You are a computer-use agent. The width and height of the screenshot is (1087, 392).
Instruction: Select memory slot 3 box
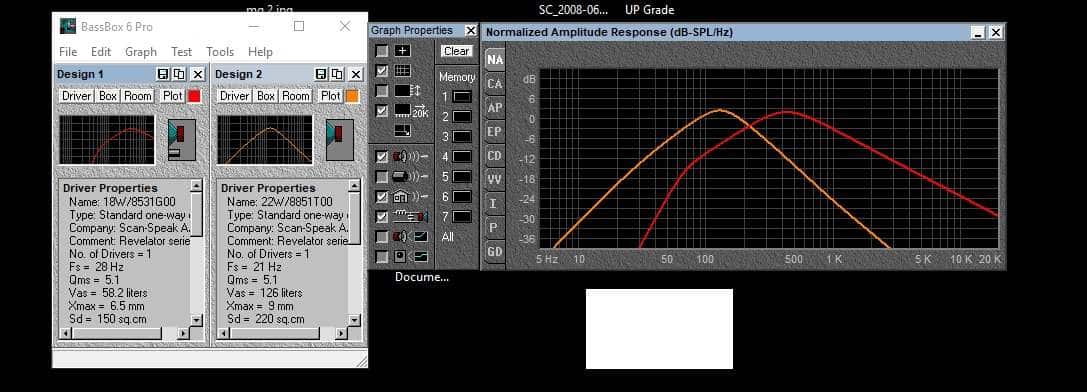[x=462, y=137]
